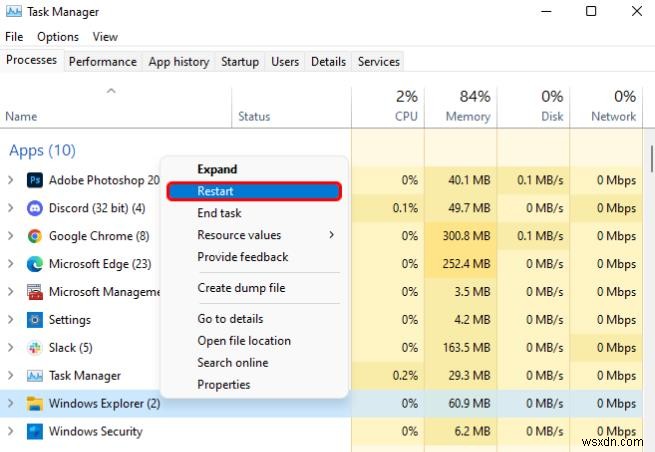
Task: Expand the Settings process group
Action: point(10,320)
